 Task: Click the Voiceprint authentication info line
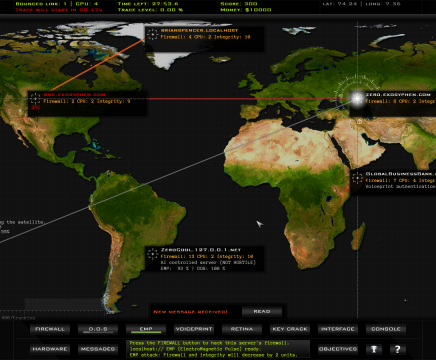click(x=401, y=186)
